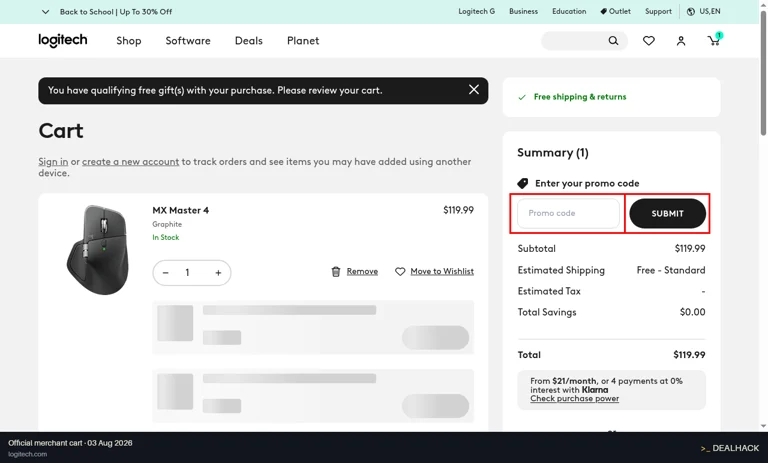Open the wishlist heart icon in header
The image size is (768, 463).
tap(648, 41)
